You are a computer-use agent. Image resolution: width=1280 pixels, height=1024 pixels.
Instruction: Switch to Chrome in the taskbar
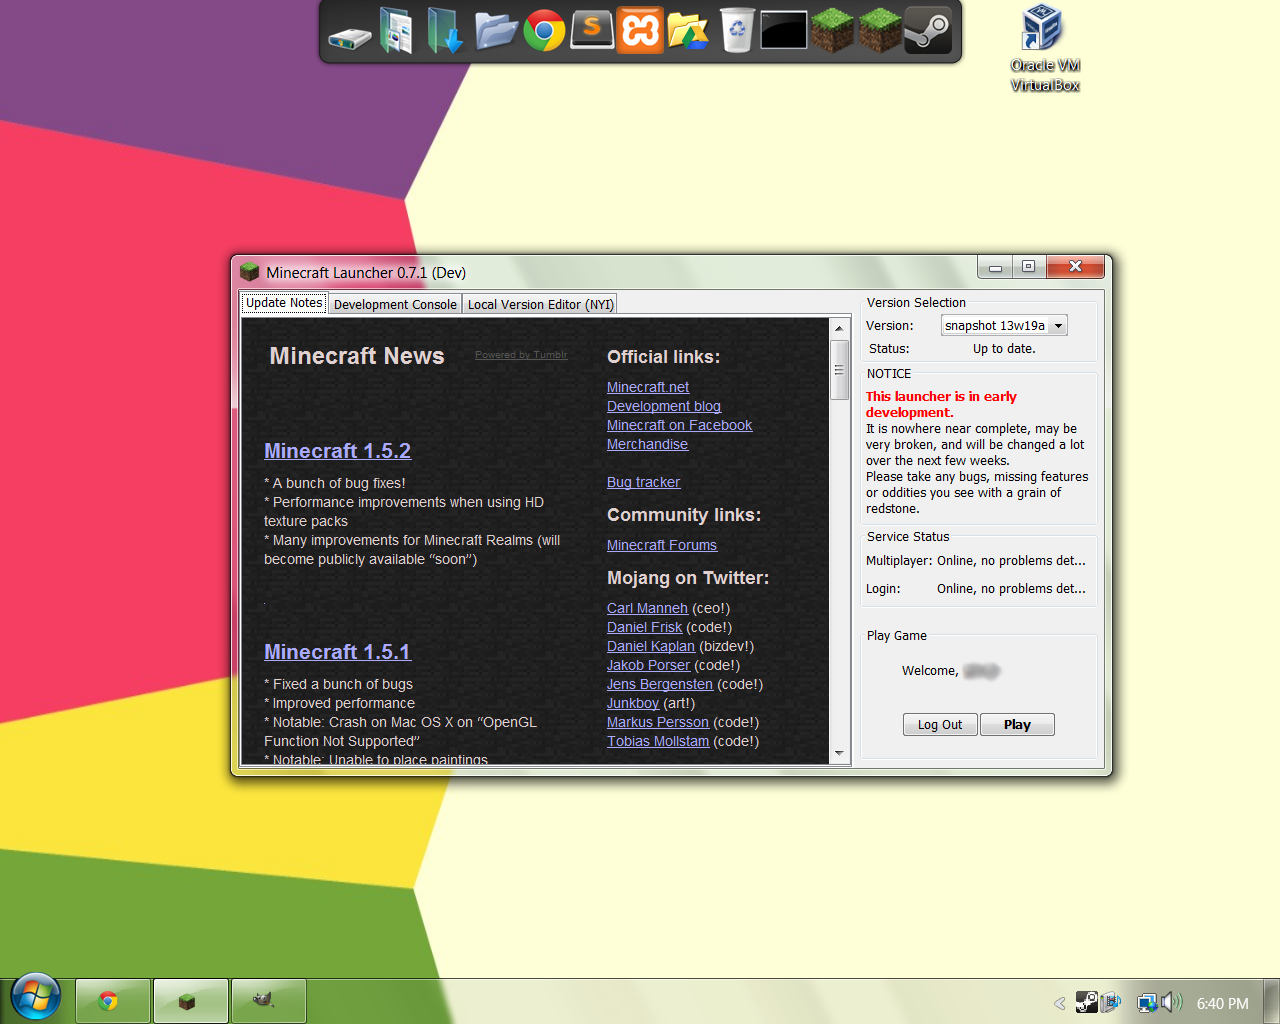pos(112,1001)
